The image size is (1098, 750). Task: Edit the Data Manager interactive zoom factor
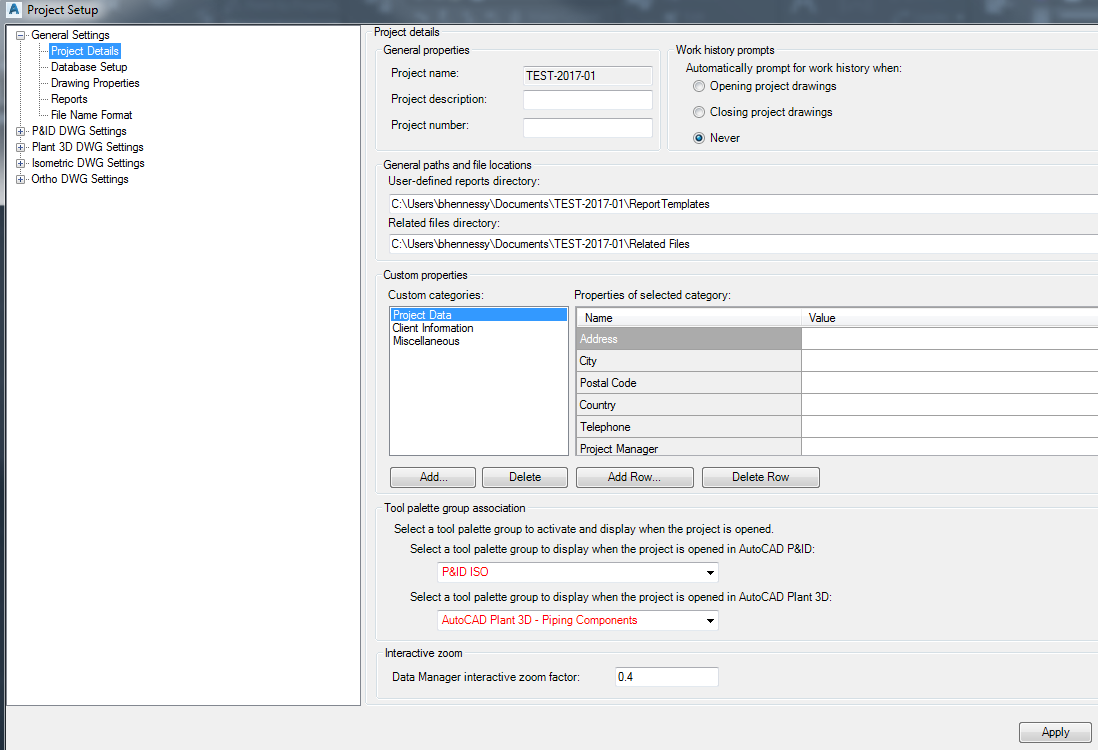click(666, 676)
